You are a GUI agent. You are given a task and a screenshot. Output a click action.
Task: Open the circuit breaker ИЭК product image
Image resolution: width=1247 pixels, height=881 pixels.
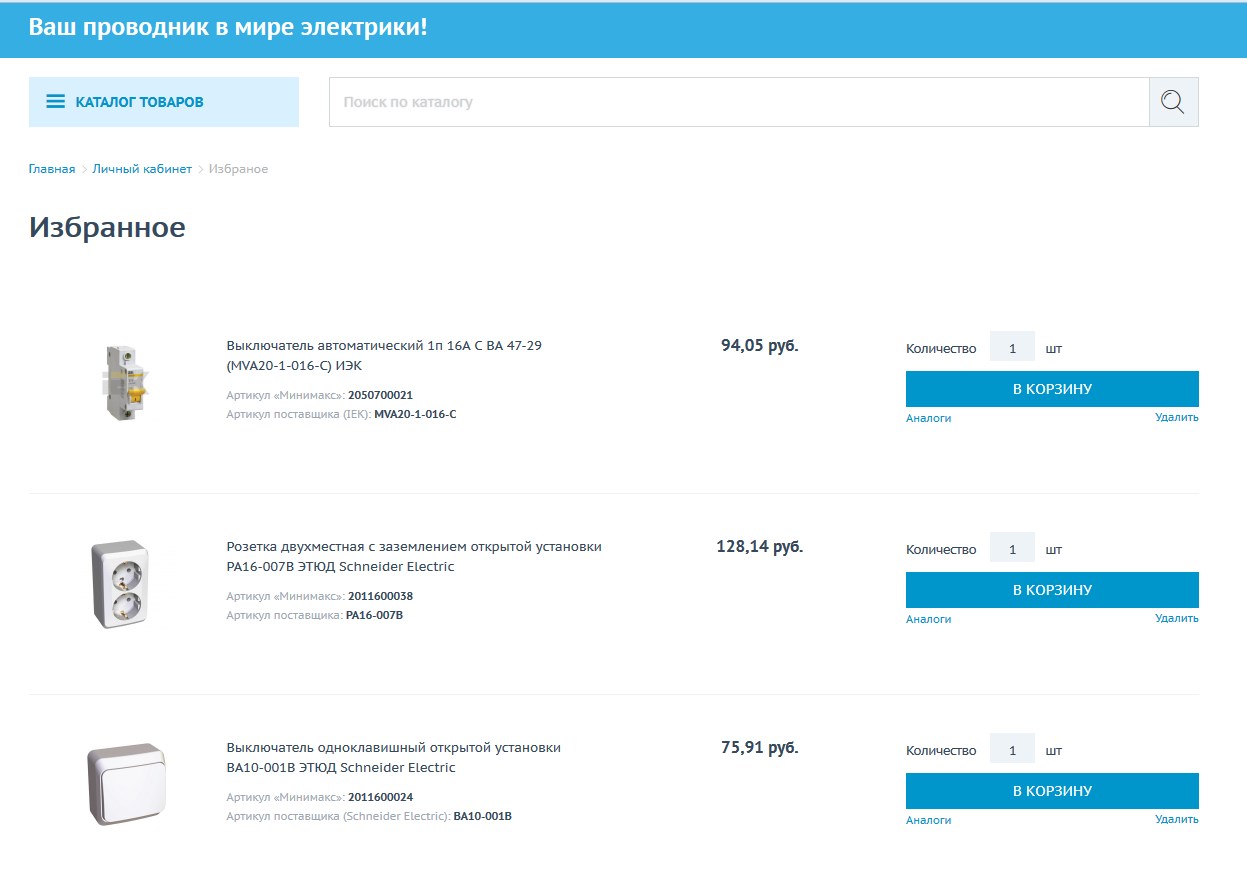(124, 381)
